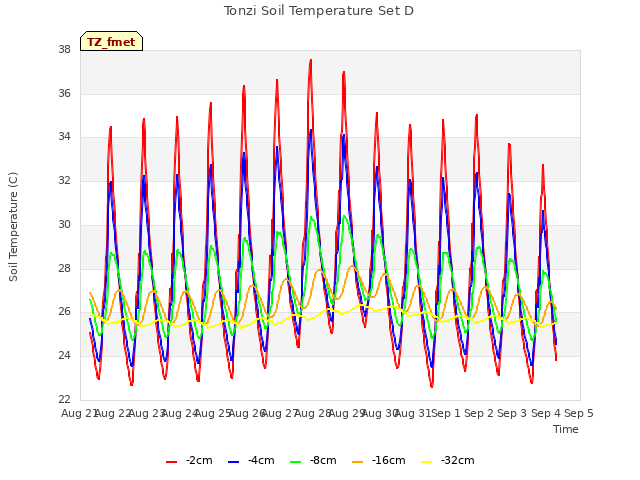Click the chart title Tonzi Soil Temperature Set D
Viewport: 640px width, 480px height.
coord(319,11)
